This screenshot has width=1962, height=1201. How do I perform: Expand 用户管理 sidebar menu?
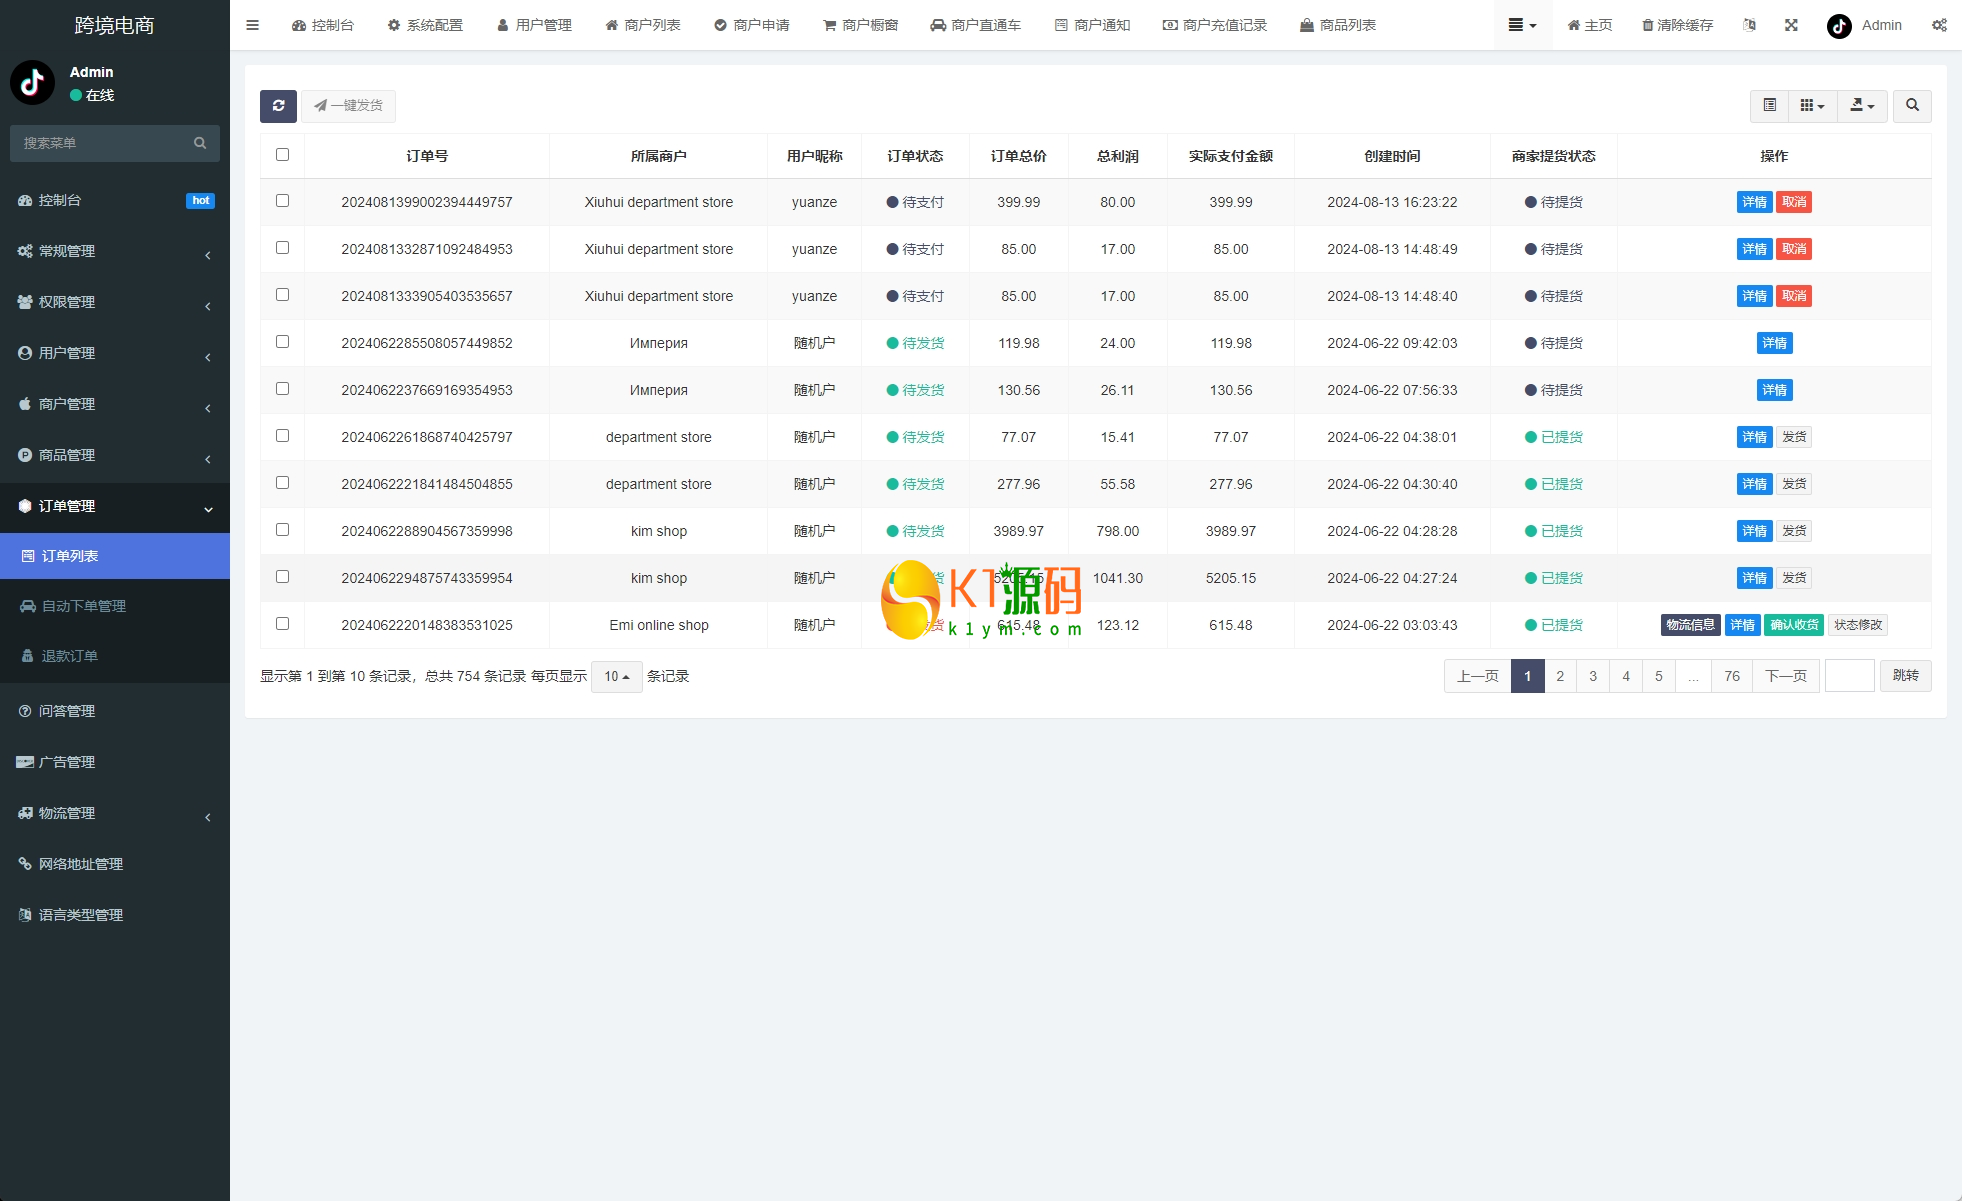tap(115, 353)
